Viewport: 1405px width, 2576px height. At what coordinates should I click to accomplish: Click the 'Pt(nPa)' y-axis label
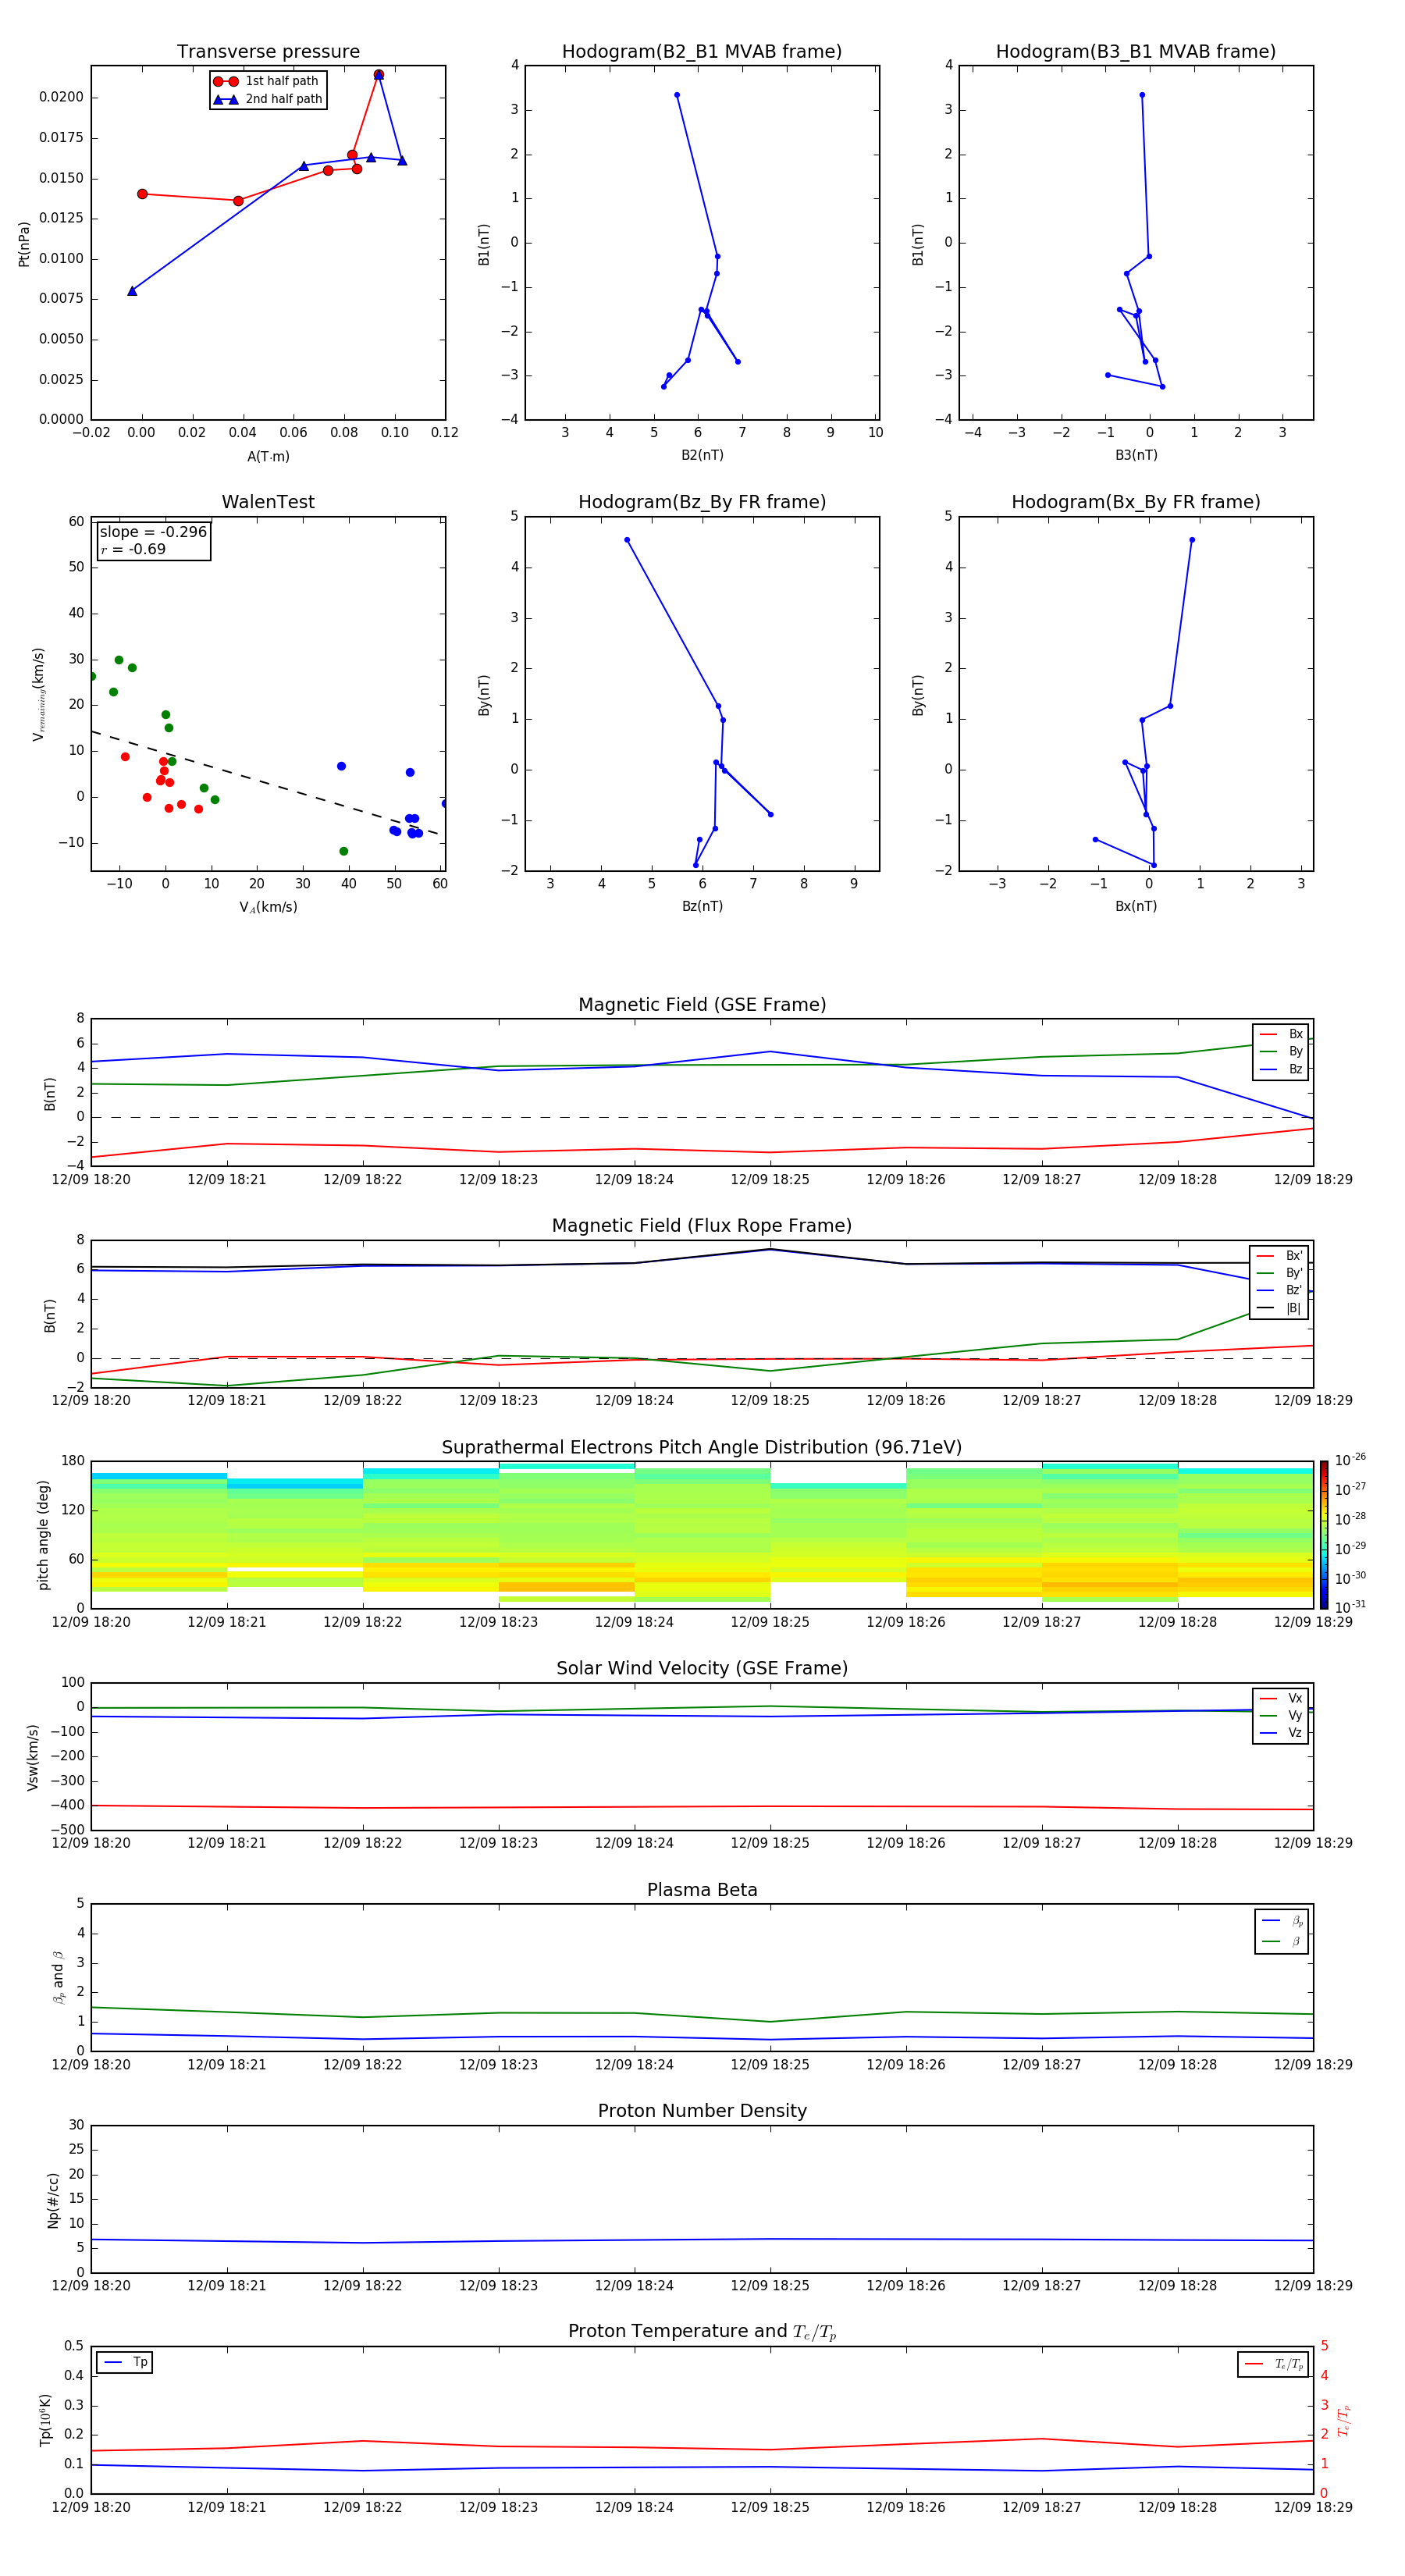pyautogui.click(x=24, y=243)
